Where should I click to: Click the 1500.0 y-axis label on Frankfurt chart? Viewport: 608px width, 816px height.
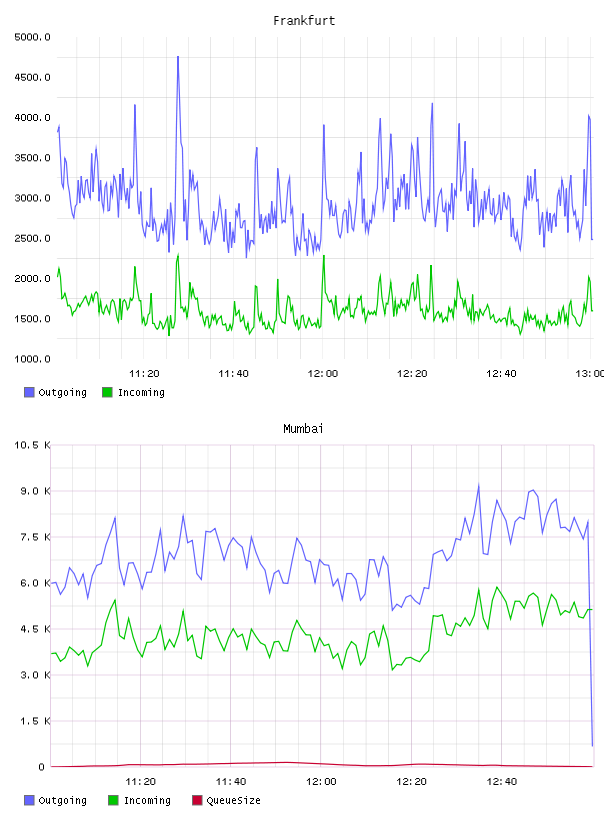point(32,319)
